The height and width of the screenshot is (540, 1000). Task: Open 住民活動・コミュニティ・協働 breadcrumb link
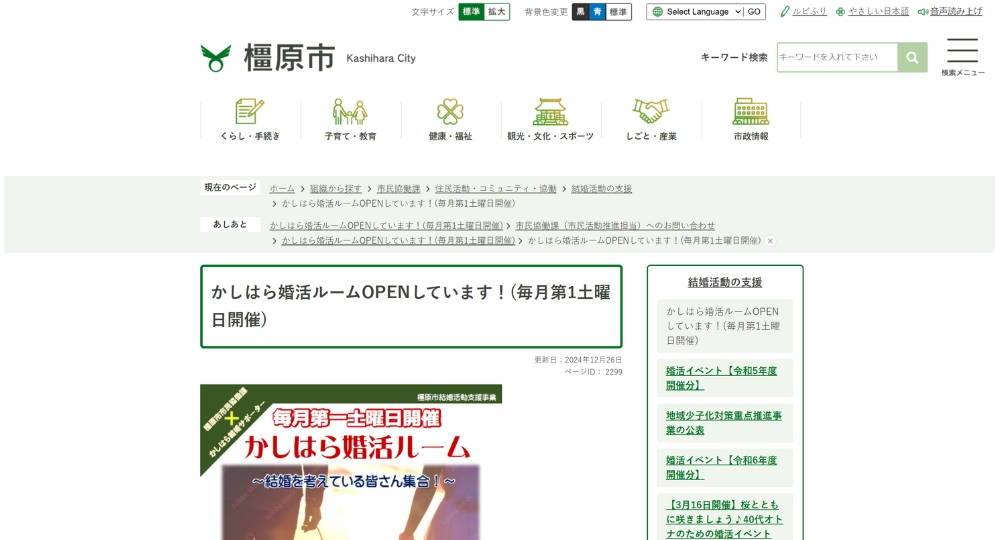(x=496, y=189)
